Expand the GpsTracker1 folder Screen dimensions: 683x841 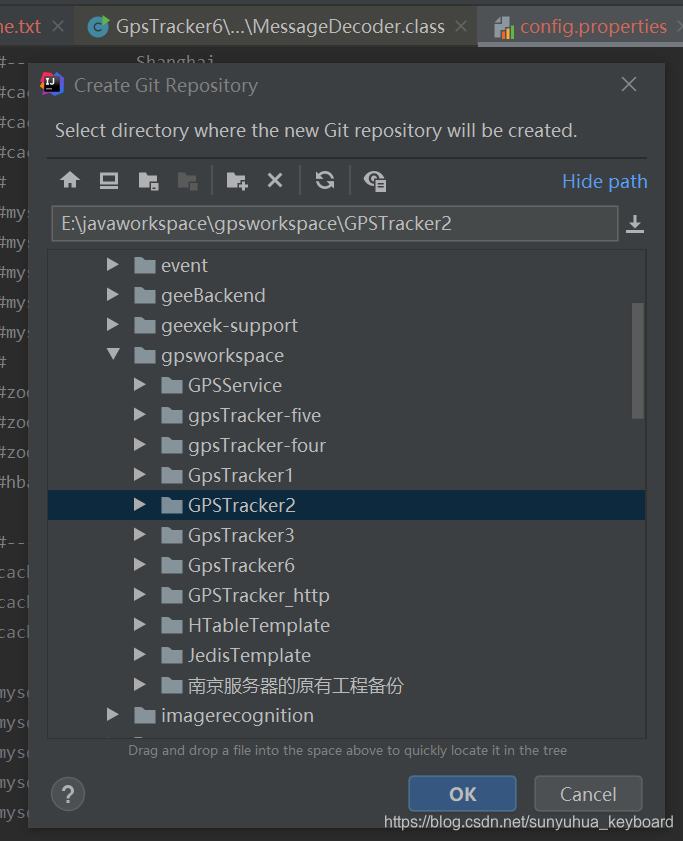pos(139,475)
